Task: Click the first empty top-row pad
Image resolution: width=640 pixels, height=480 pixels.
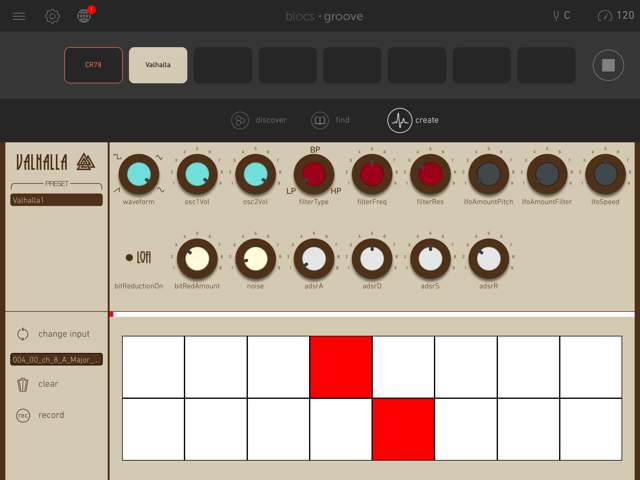Action: point(153,366)
